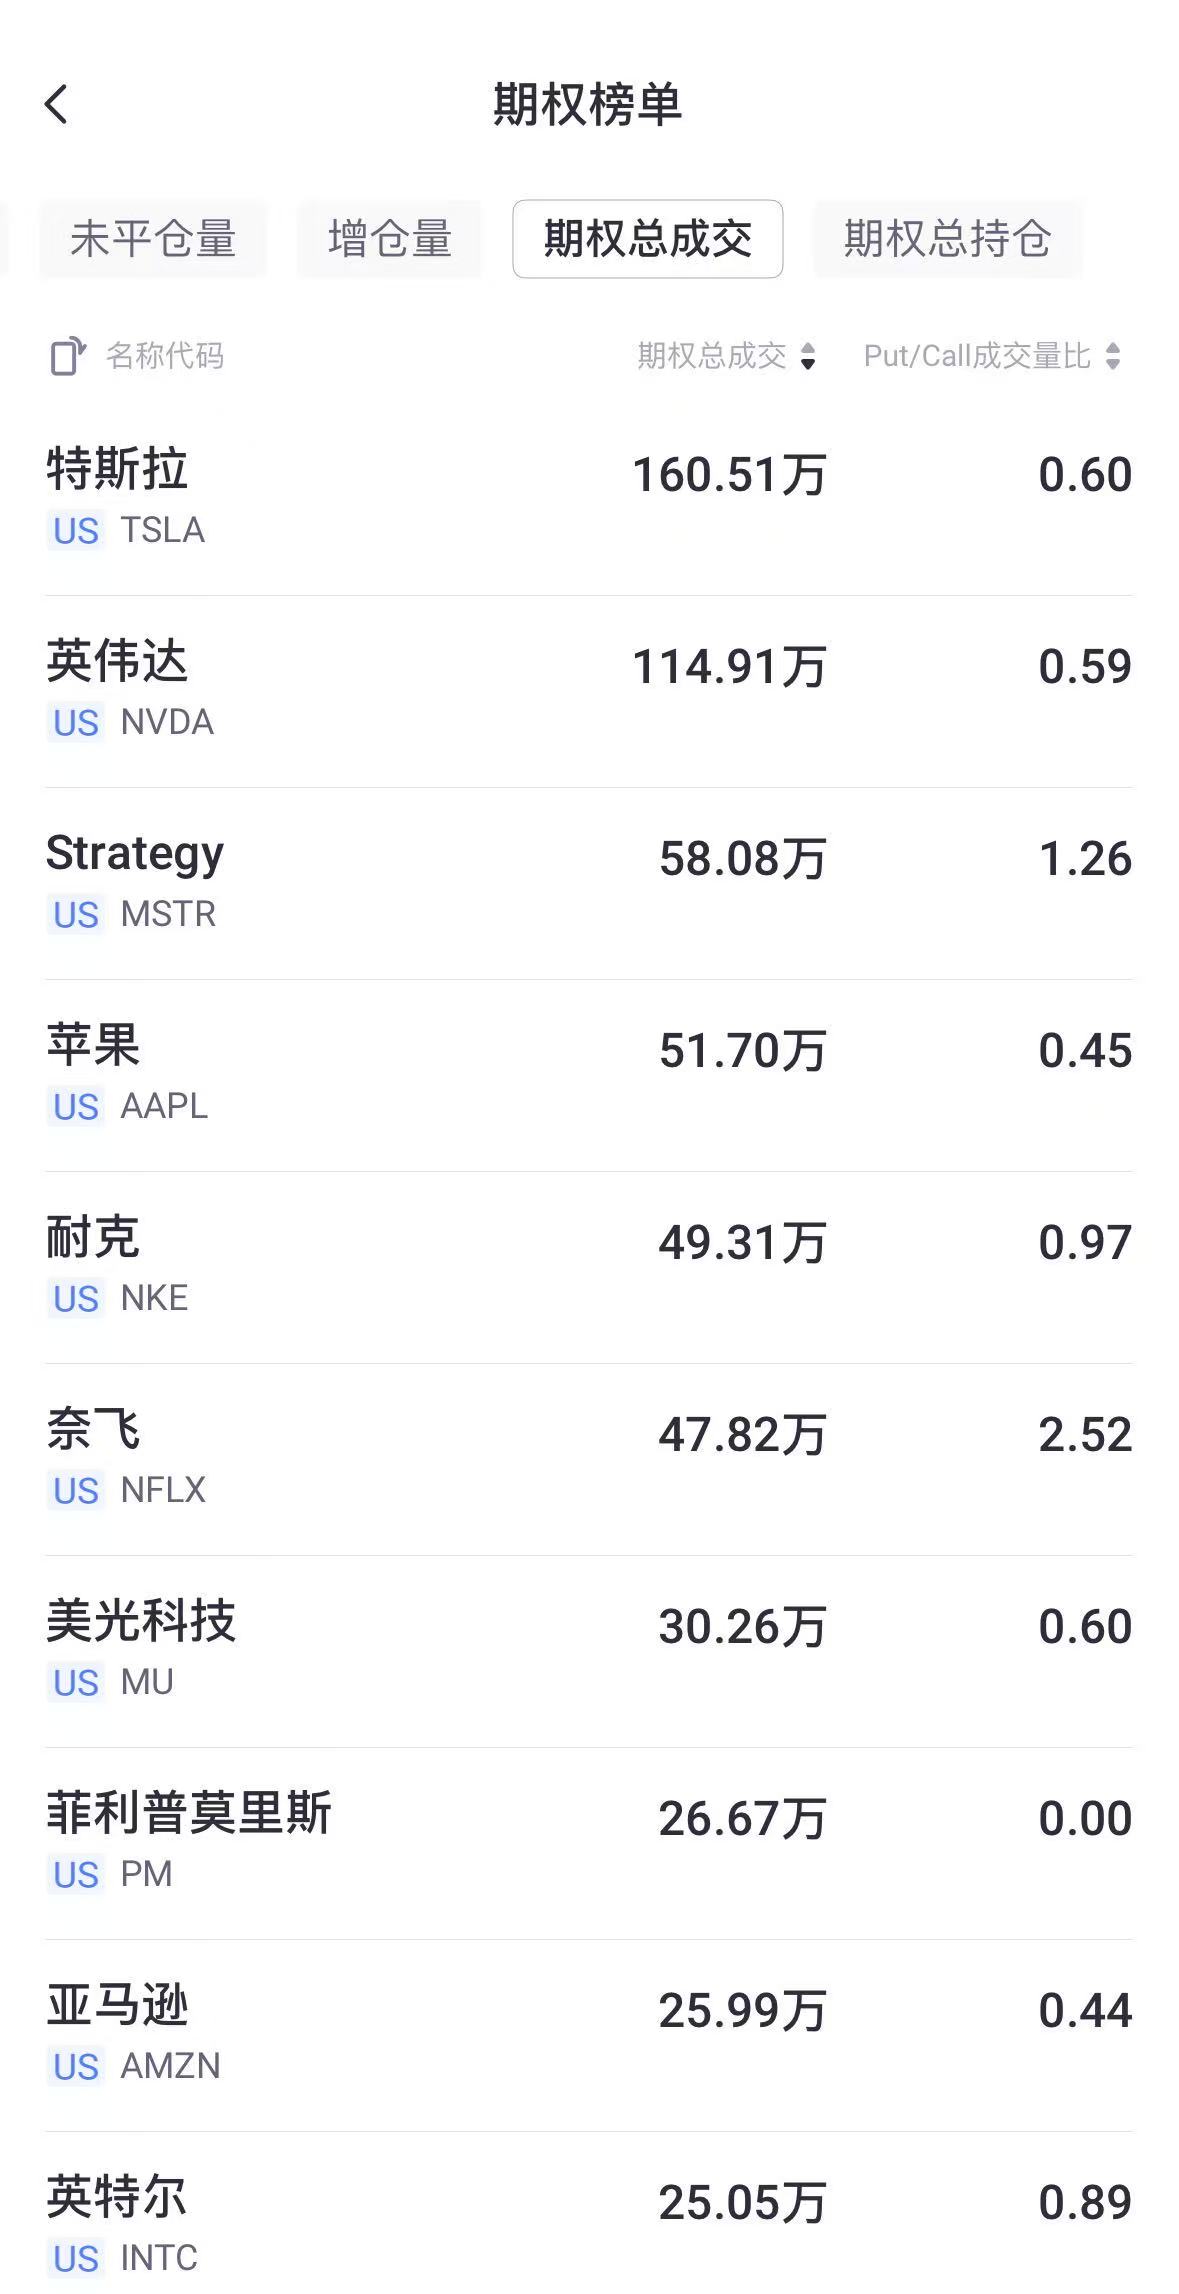Open the 期权总持仓 tab

pyautogui.click(x=946, y=239)
